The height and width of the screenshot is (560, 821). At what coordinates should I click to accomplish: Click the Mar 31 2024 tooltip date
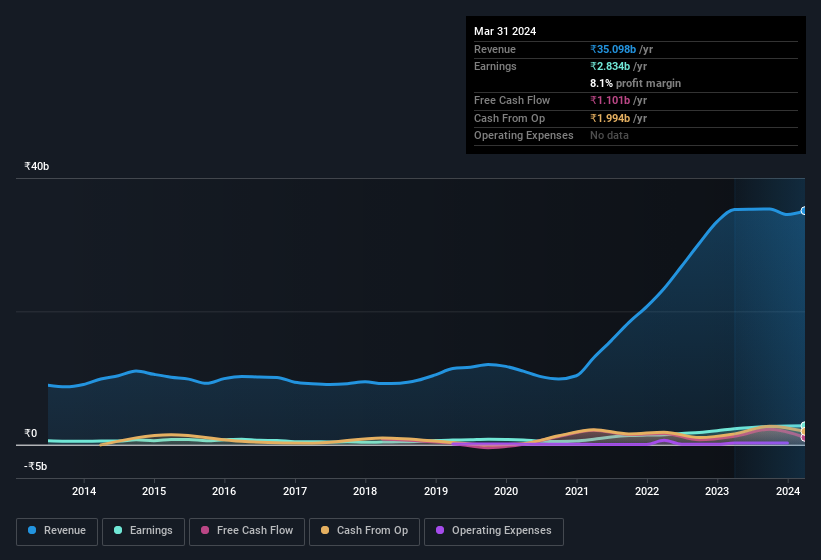(505, 31)
